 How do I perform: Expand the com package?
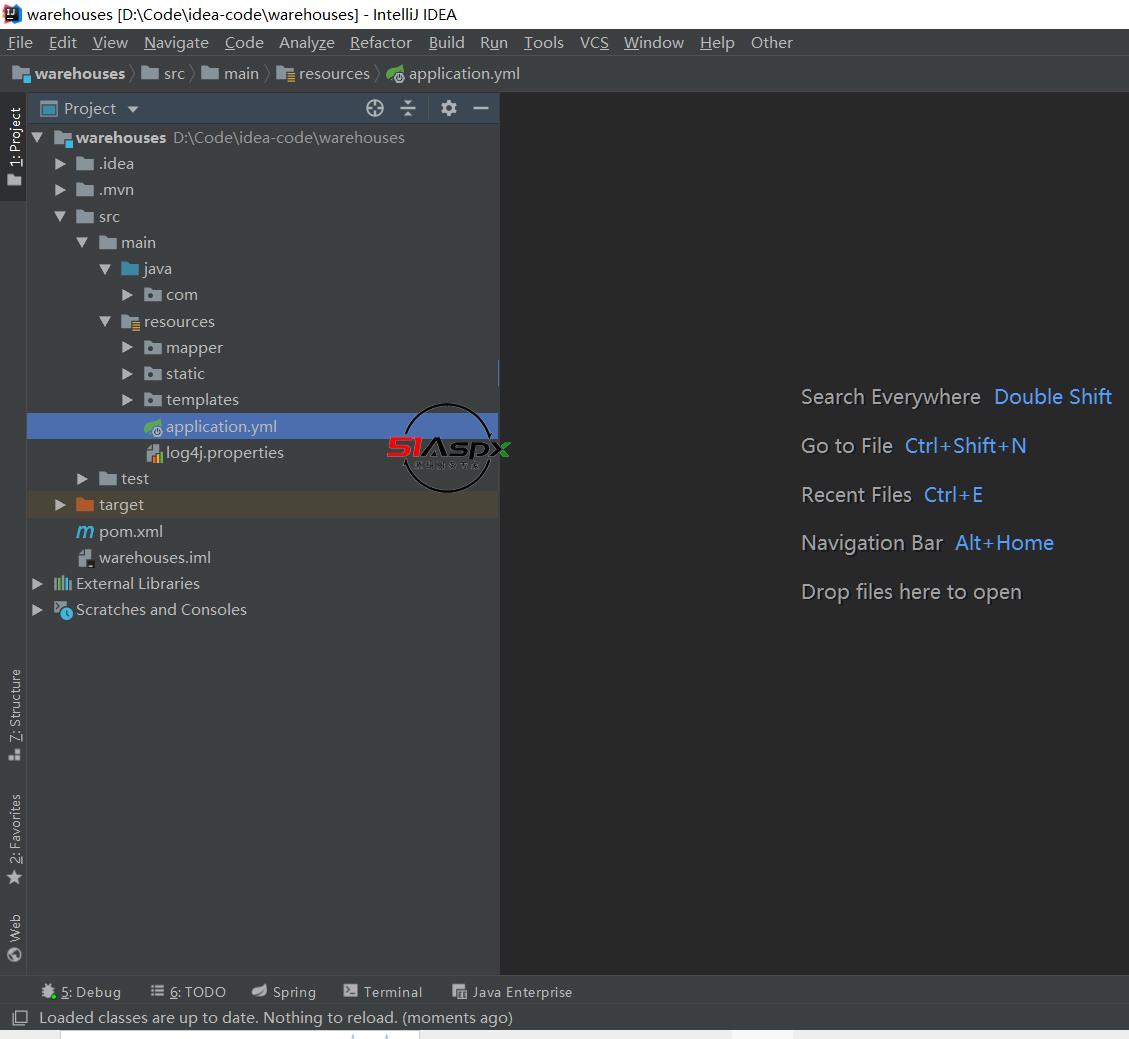coord(127,295)
